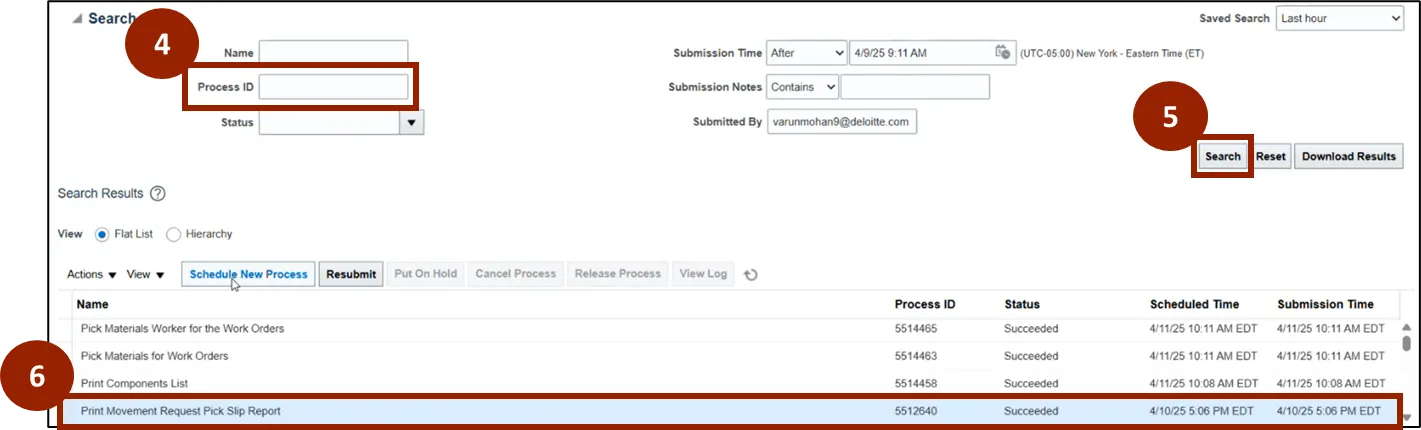Screen dimensions: 1421x430
Task: Click Download Results button
Action: click(1349, 157)
